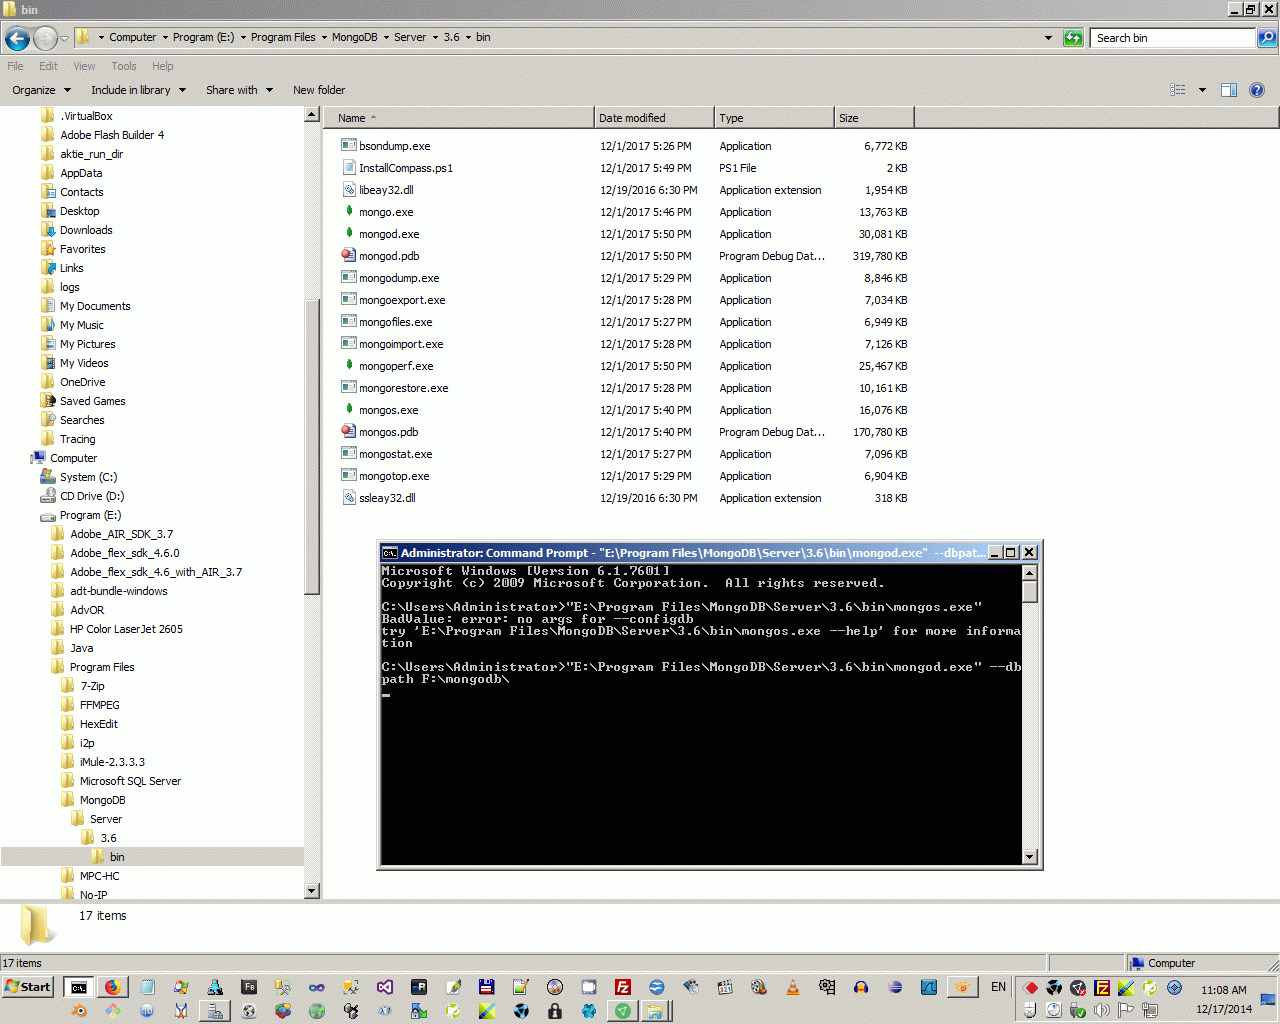The image size is (1280, 1024).
Task: Open the View menu
Action: coord(84,66)
